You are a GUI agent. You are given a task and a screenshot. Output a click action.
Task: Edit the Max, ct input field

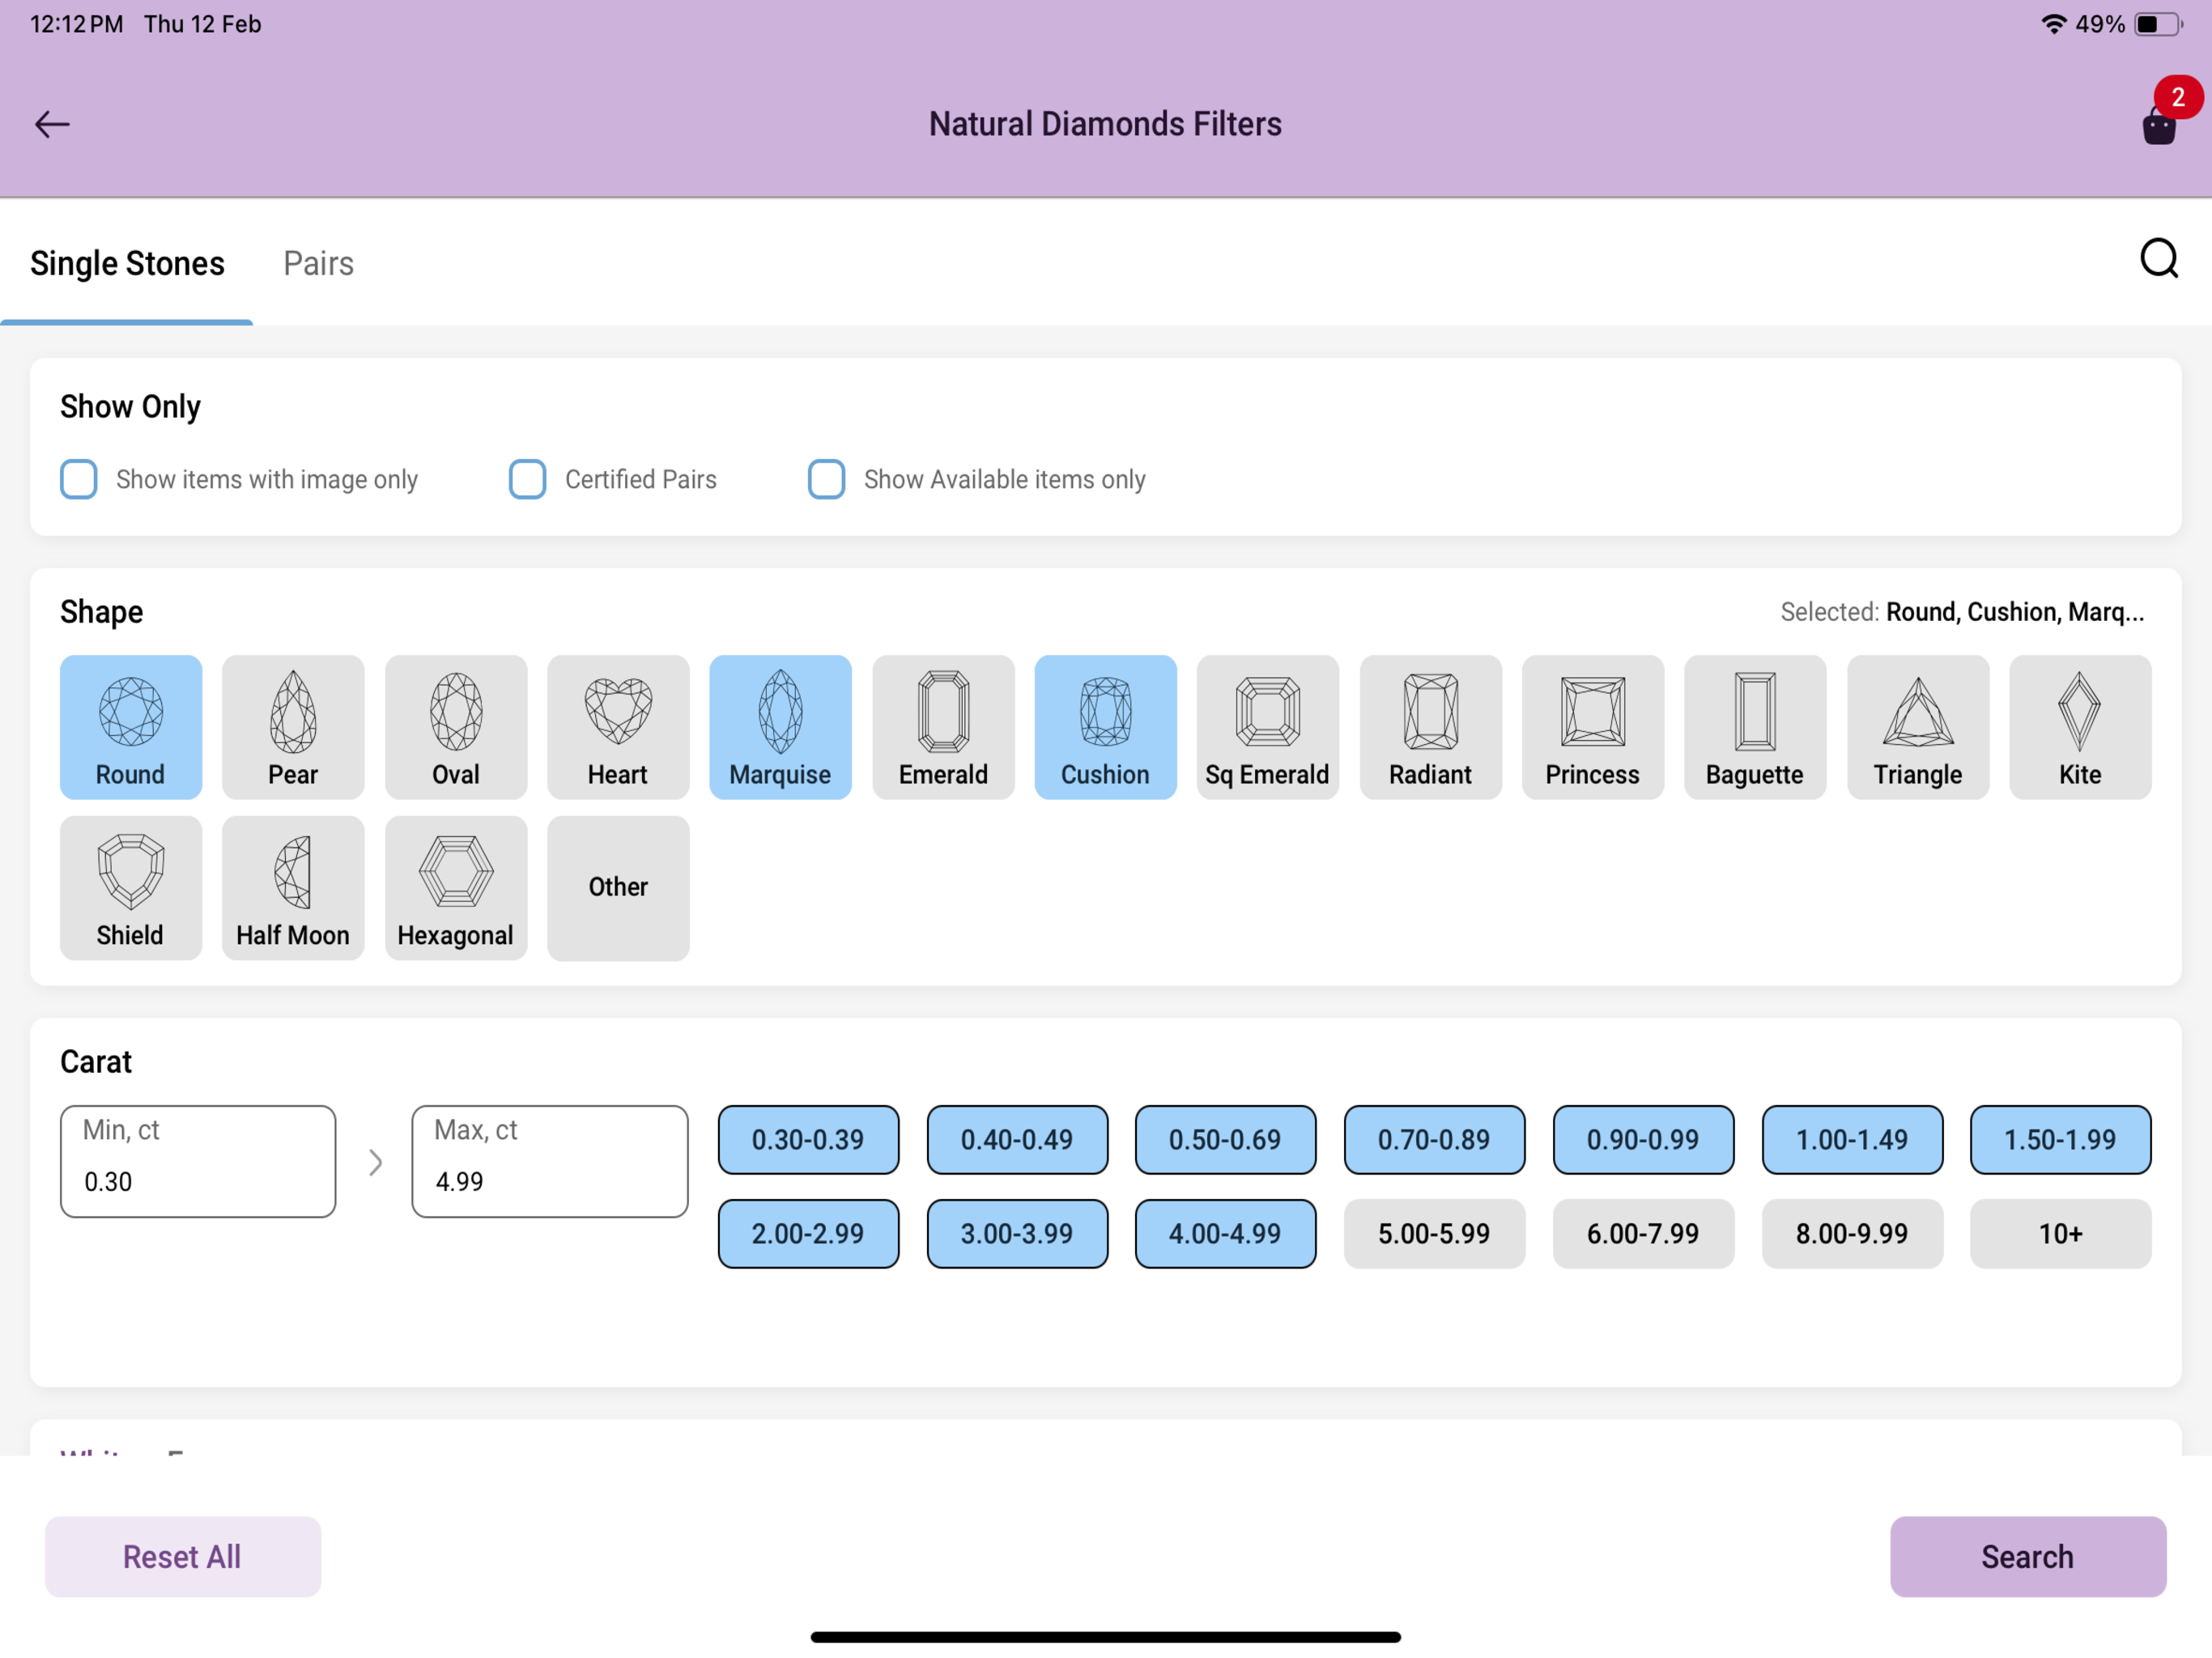[x=550, y=1160]
